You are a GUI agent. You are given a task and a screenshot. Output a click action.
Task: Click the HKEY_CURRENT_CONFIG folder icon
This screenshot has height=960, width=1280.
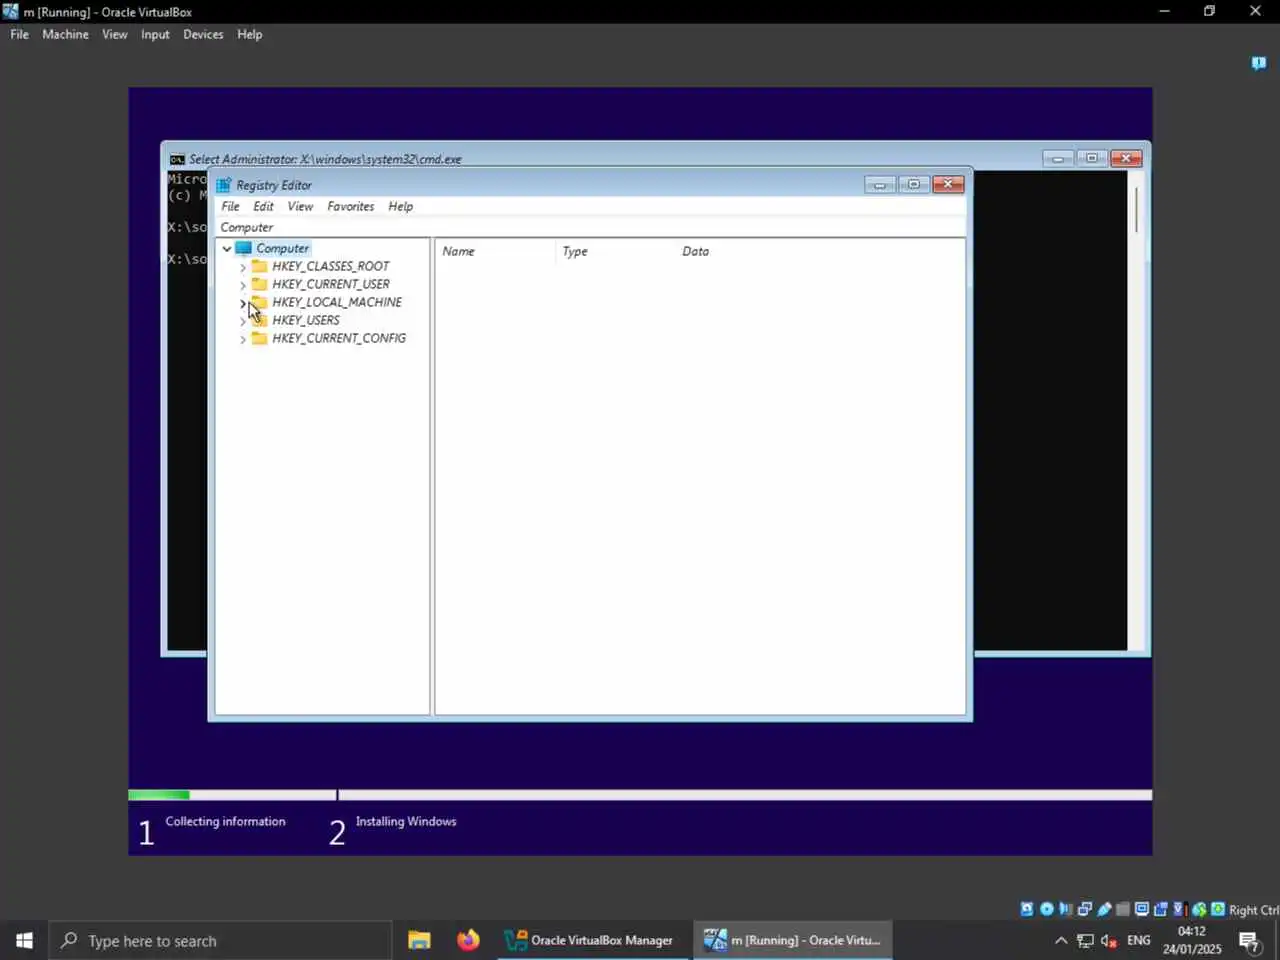(260, 338)
